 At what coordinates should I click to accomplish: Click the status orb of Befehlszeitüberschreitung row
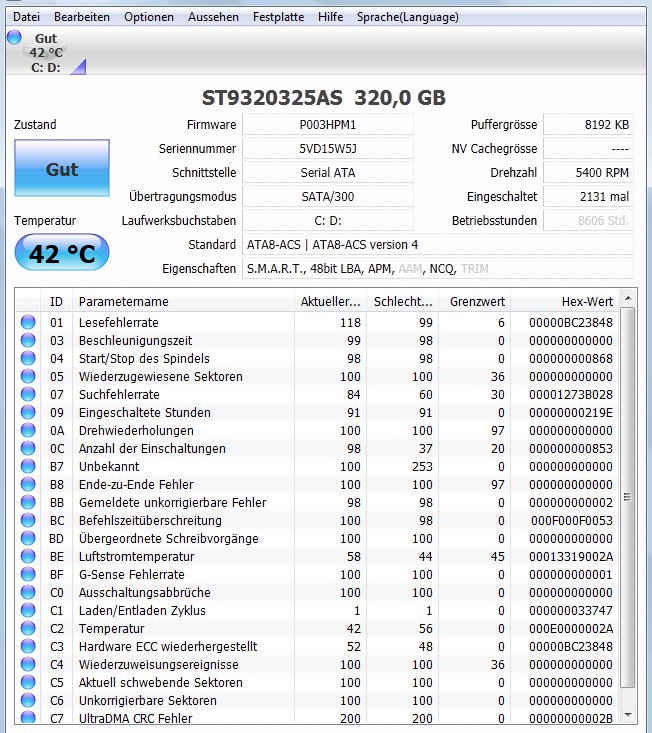[28, 520]
